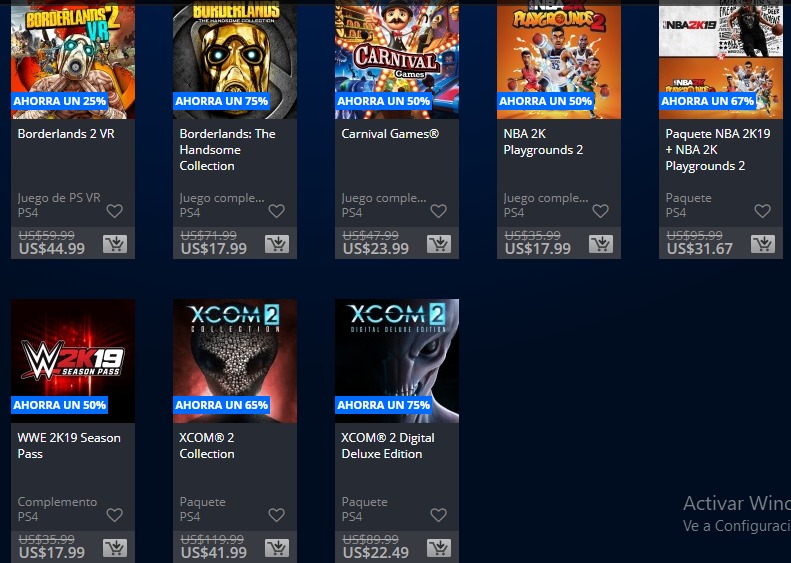Open the NBA 2K Playgrounds 2 cover thumbnail
791x563 pixels.
[559, 60]
